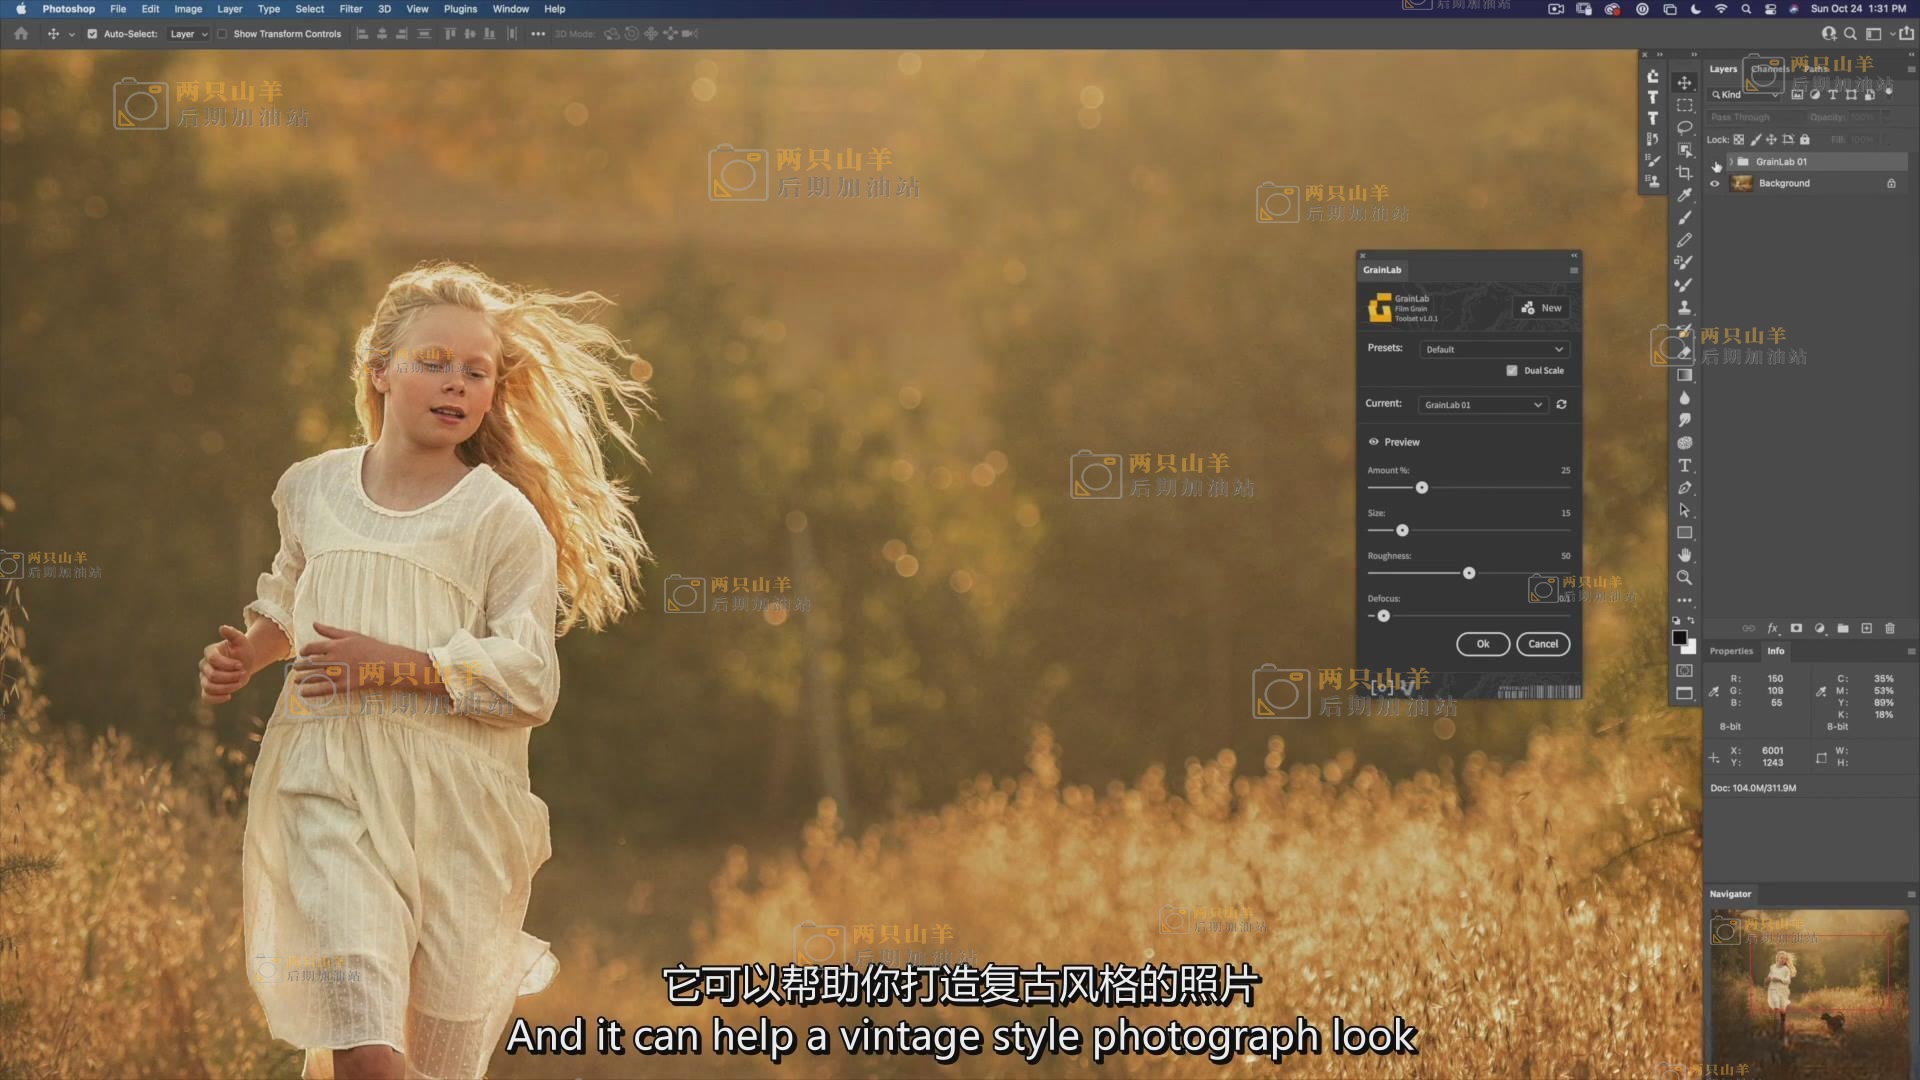Toggle Auto-Select checkbox in options bar
Viewport: 1920px width, 1080px height.
click(x=92, y=34)
